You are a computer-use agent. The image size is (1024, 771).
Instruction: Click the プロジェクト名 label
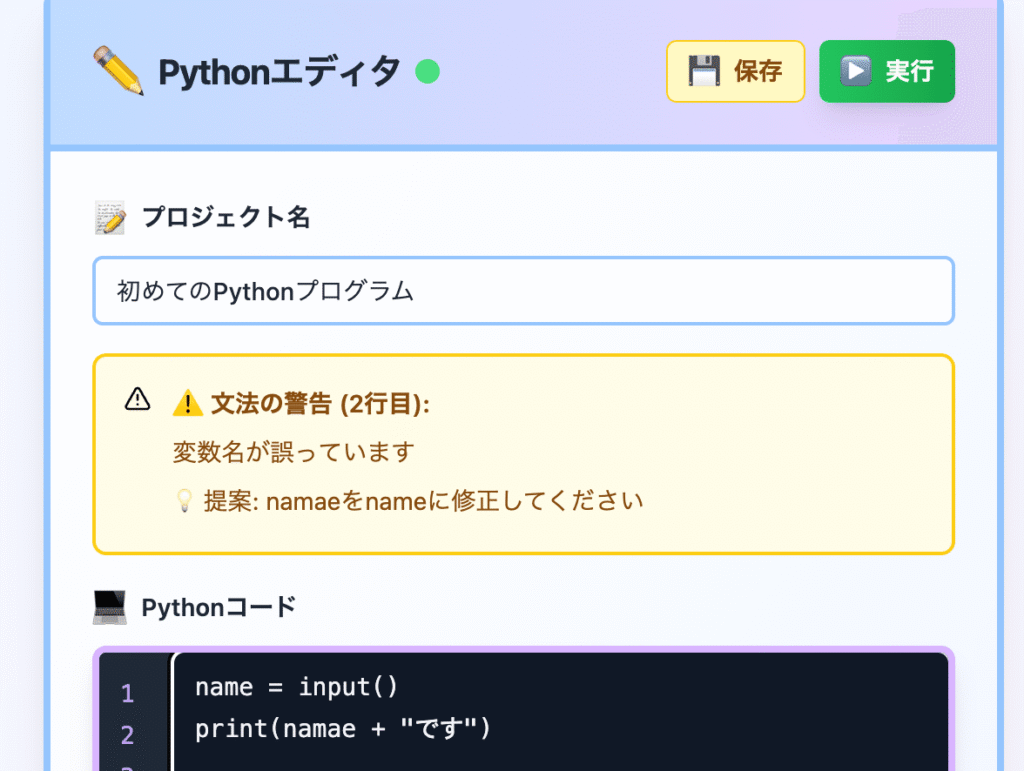point(226,217)
